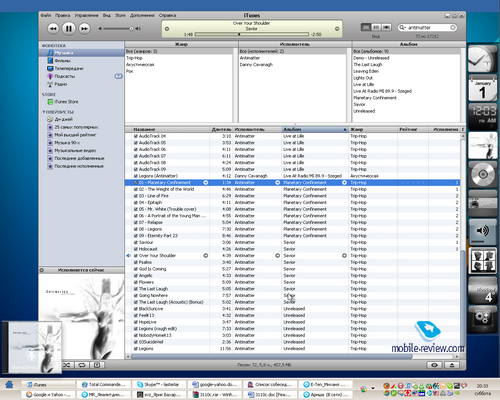Image resolution: width=500 pixels, height=400 pixels.
Task: Uncheck the Holocaust track checkbox
Action: point(136,249)
